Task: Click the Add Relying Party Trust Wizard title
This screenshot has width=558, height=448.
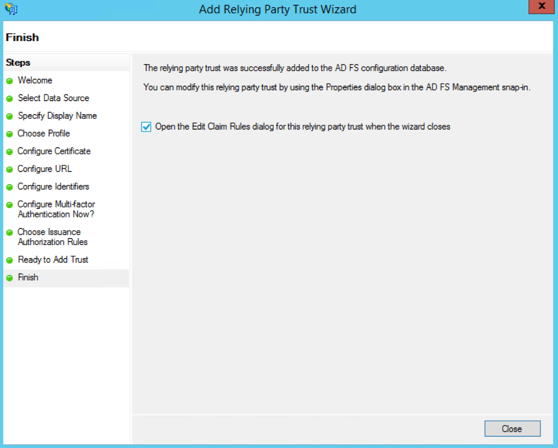Action: click(278, 9)
